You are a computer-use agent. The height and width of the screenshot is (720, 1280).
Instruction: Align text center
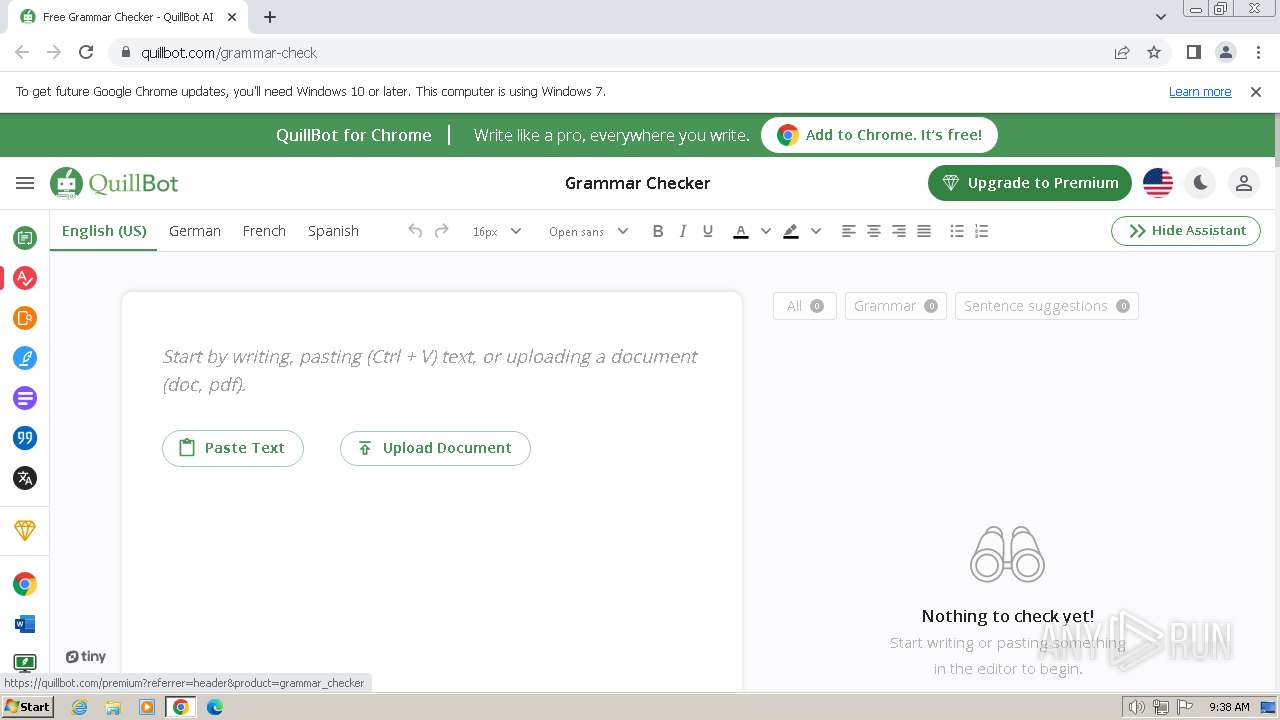click(874, 231)
